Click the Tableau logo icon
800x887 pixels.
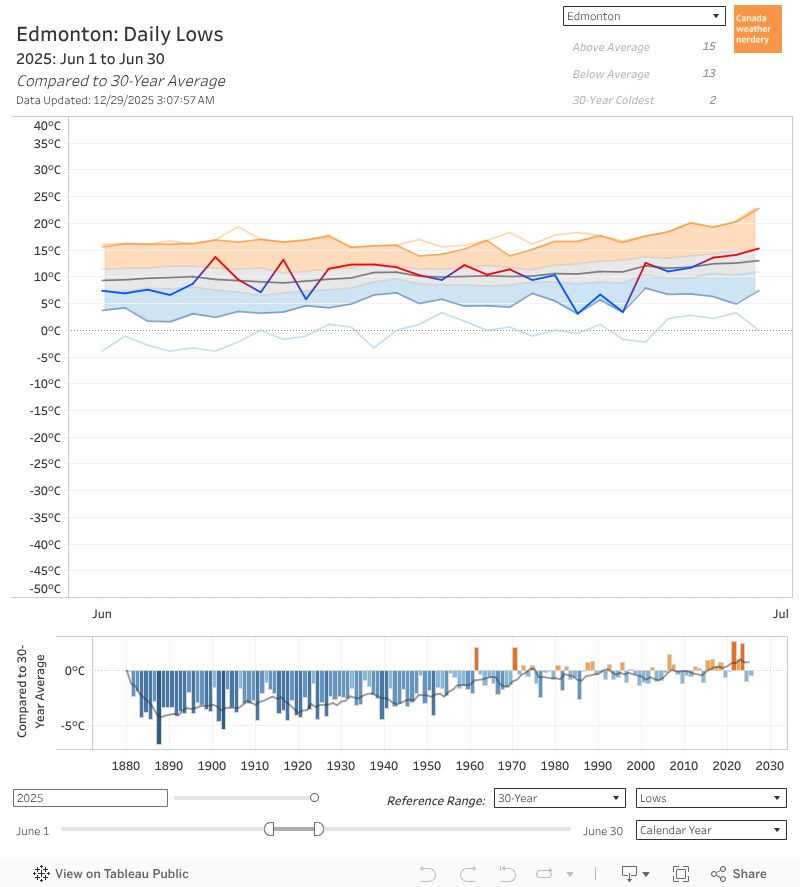pyautogui.click(x=41, y=873)
